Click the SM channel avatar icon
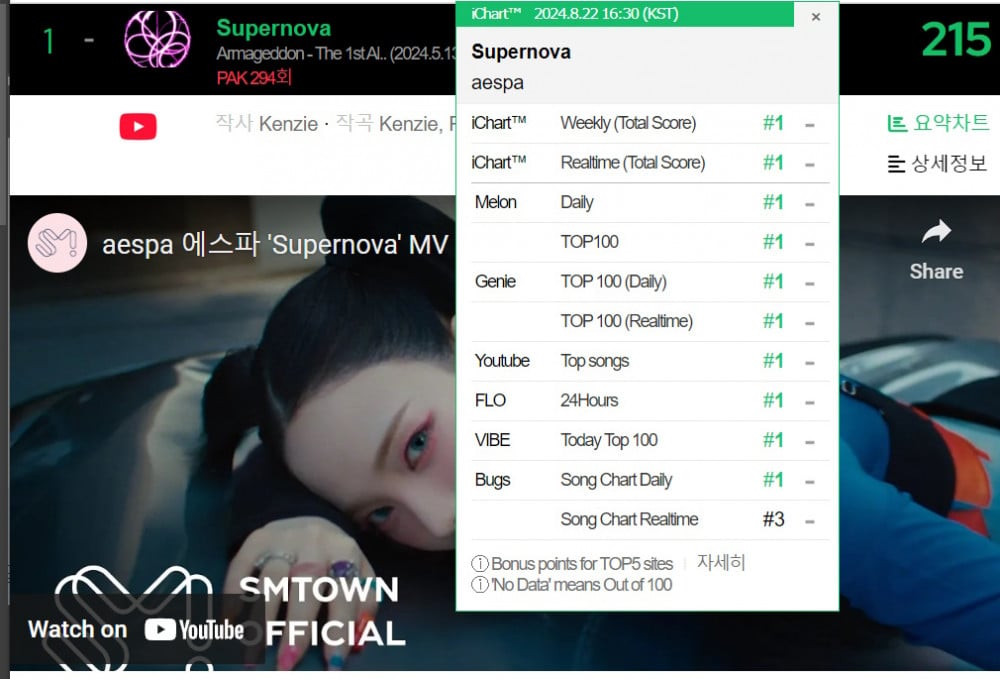The image size is (1000, 679). pos(57,243)
